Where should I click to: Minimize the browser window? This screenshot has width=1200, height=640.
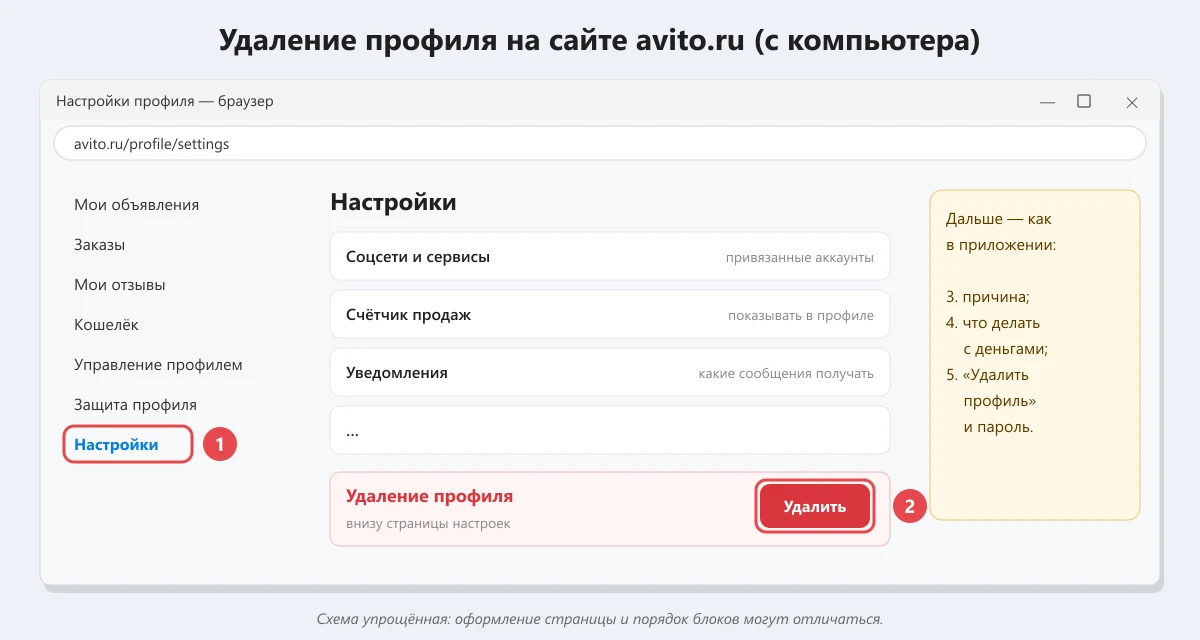pyautogui.click(x=1047, y=102)
